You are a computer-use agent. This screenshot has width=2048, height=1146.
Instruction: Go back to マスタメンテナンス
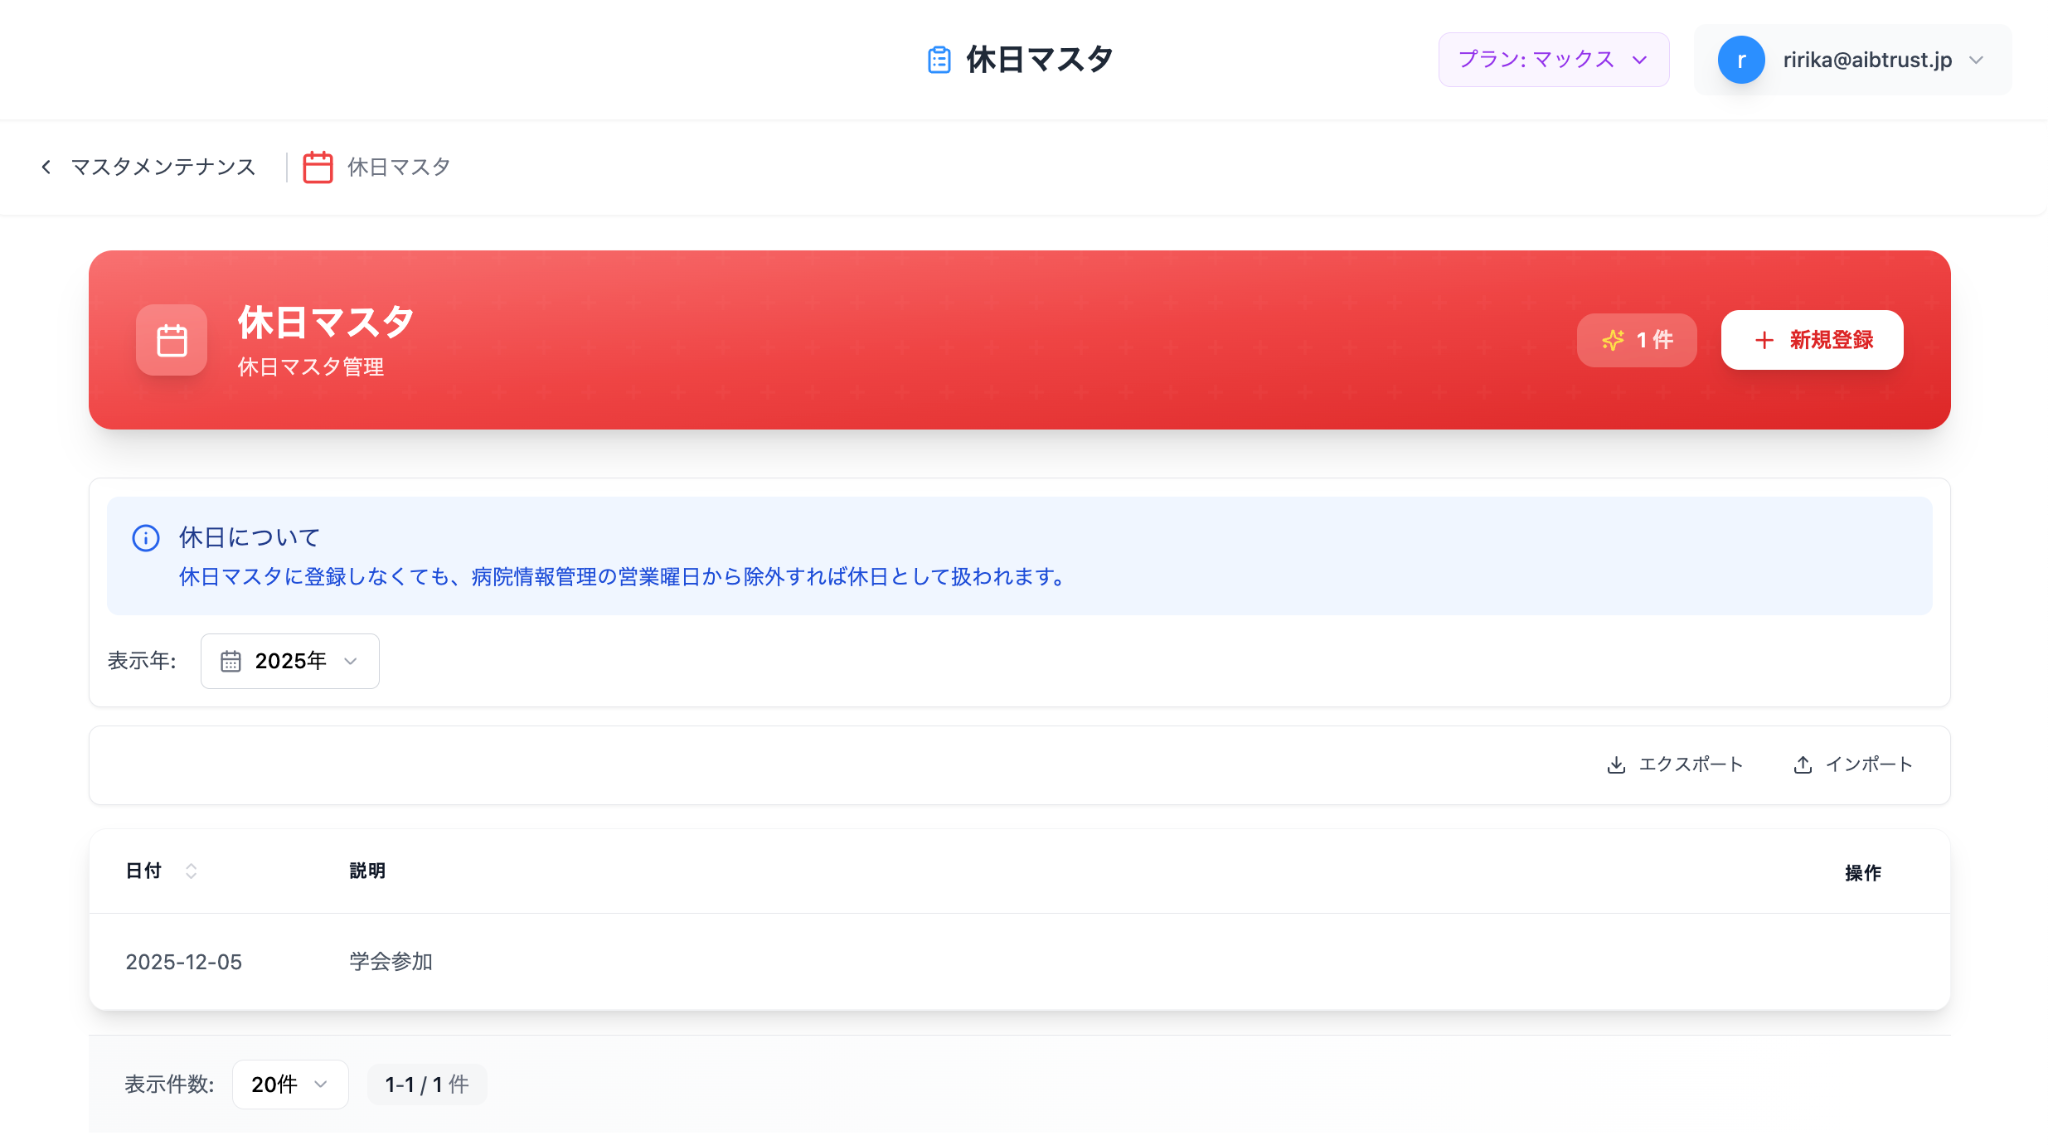(x=163, y=167)
